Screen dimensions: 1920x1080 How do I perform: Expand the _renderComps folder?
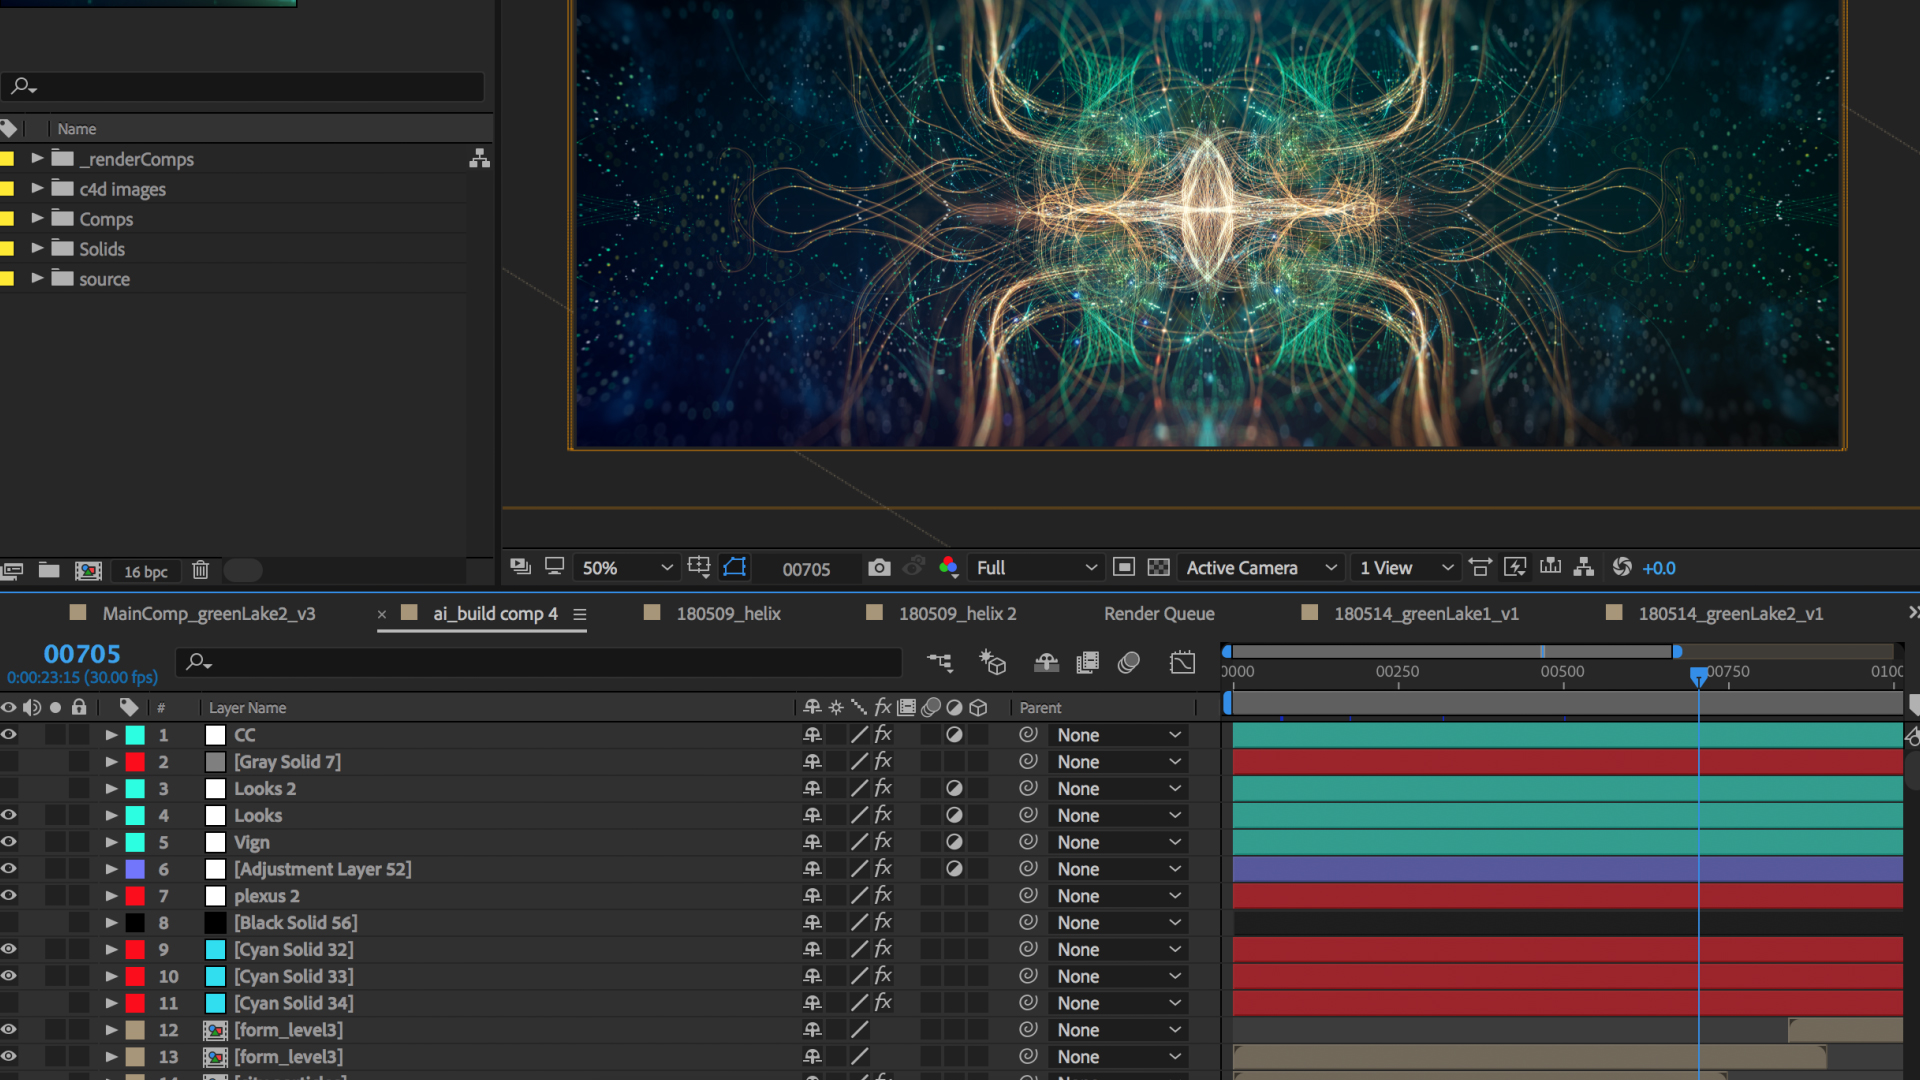coord(37,158)
